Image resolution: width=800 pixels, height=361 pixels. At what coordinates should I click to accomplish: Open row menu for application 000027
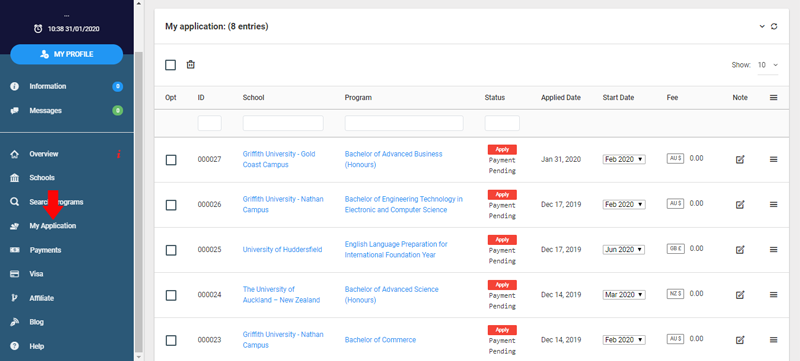point(773,159)
